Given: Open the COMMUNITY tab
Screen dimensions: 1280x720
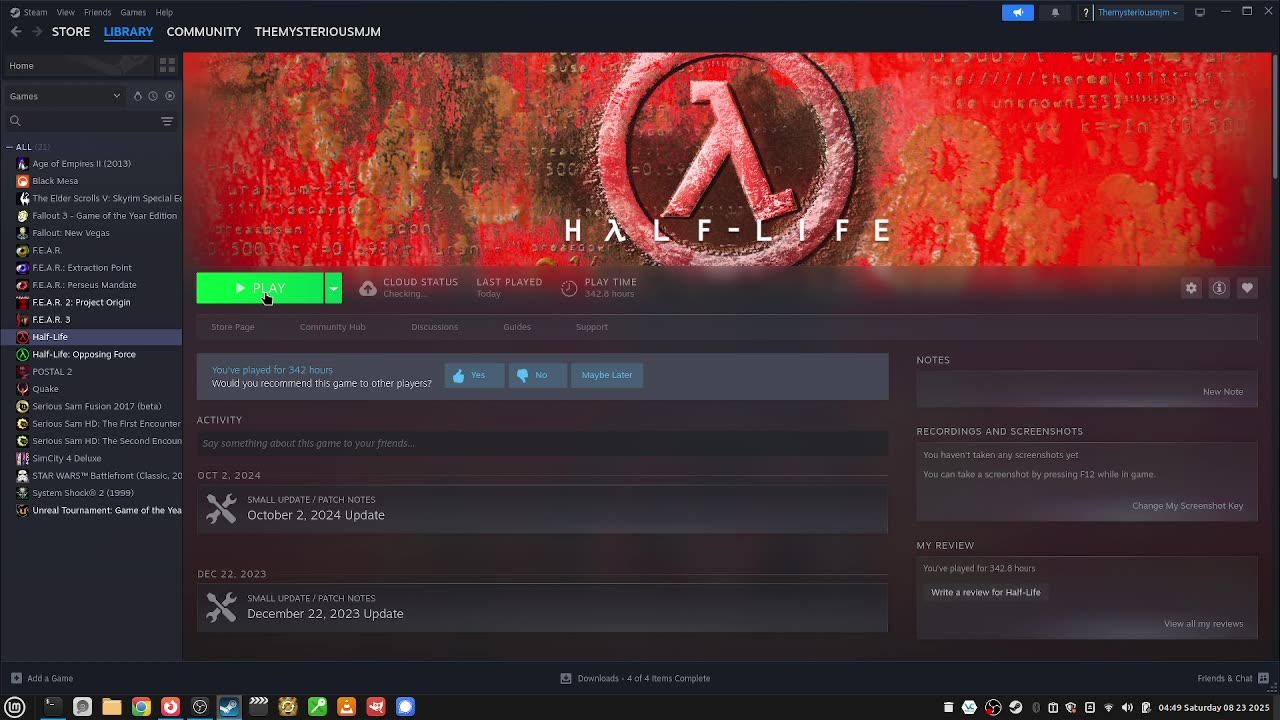Looking at the screenshot, I should [204, 32].
